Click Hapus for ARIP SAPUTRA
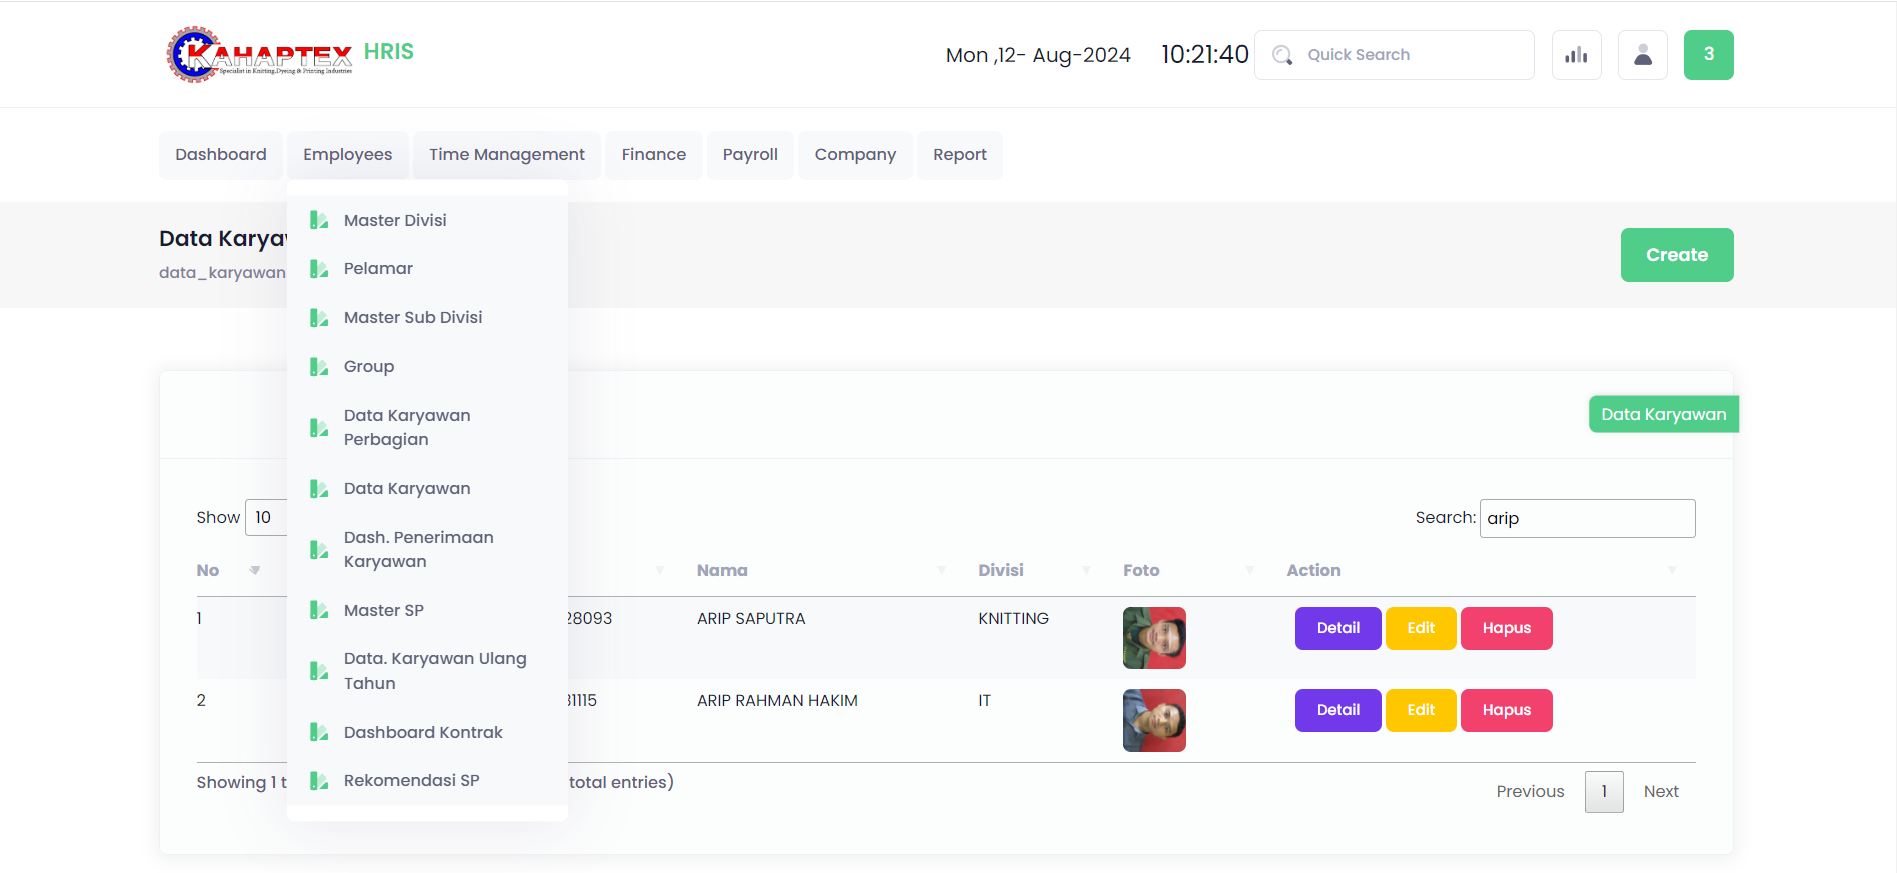 click(x=1506, y=628)
